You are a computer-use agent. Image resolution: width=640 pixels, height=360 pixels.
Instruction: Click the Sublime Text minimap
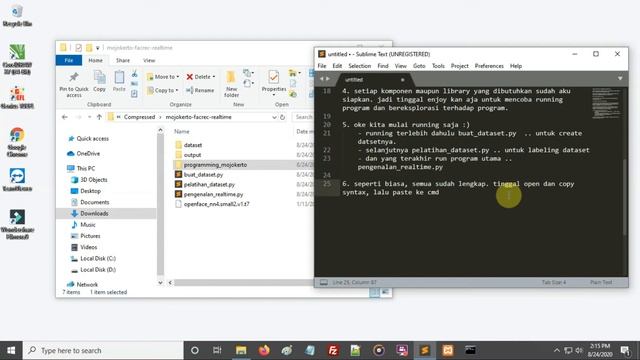[x=606, y=104]
